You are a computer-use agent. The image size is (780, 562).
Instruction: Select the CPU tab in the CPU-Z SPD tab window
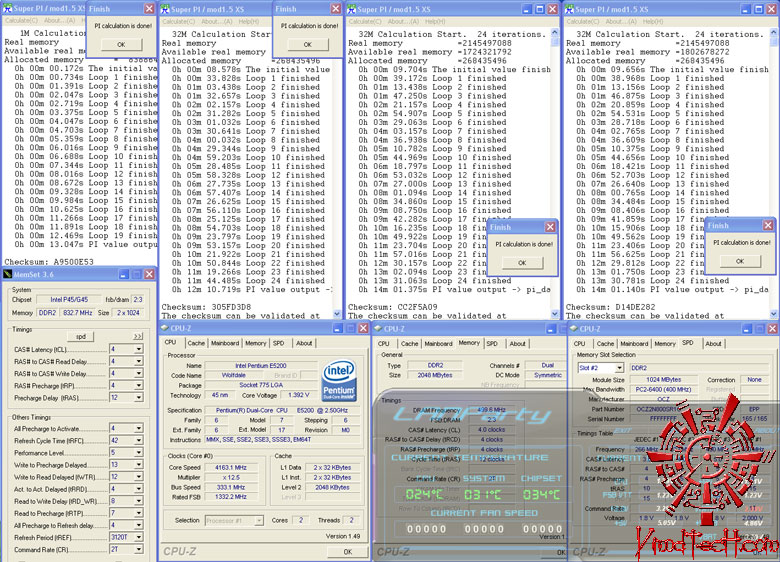[580, 344]
